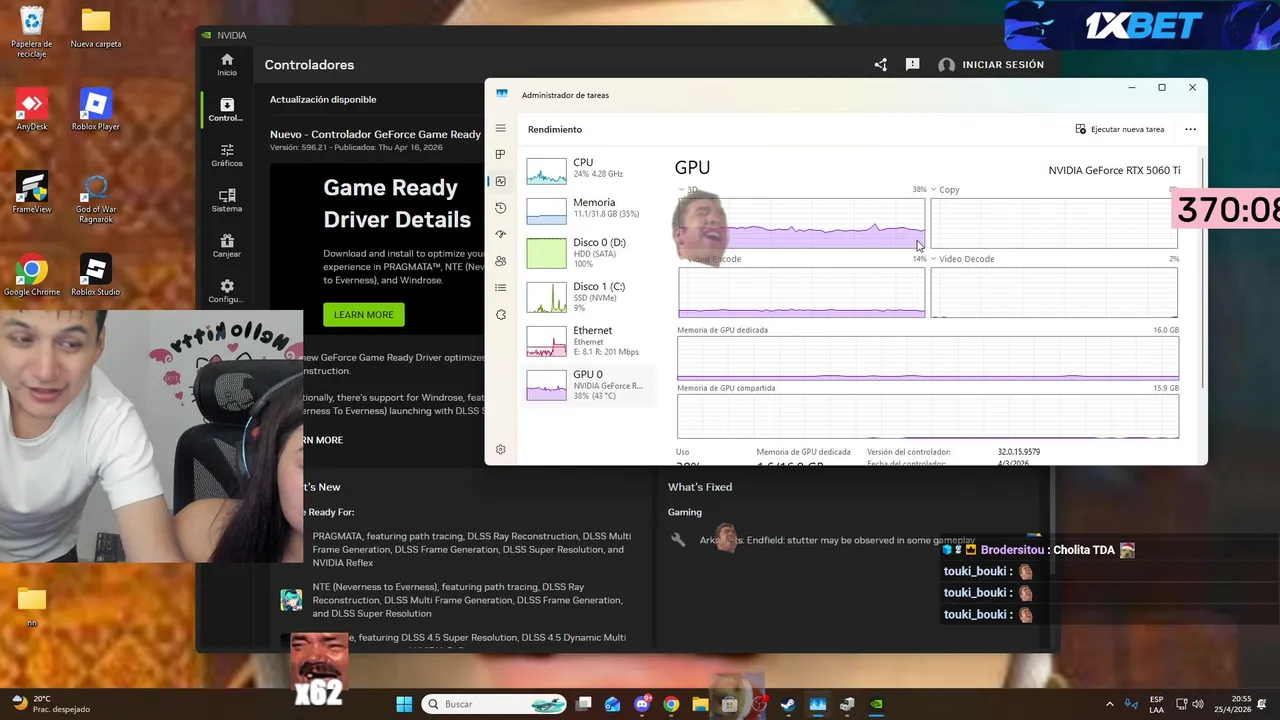This screenshot has width=1280, height=720.
Task: Open the Papelera de reciclaje desktop icon
Action: 32,33
